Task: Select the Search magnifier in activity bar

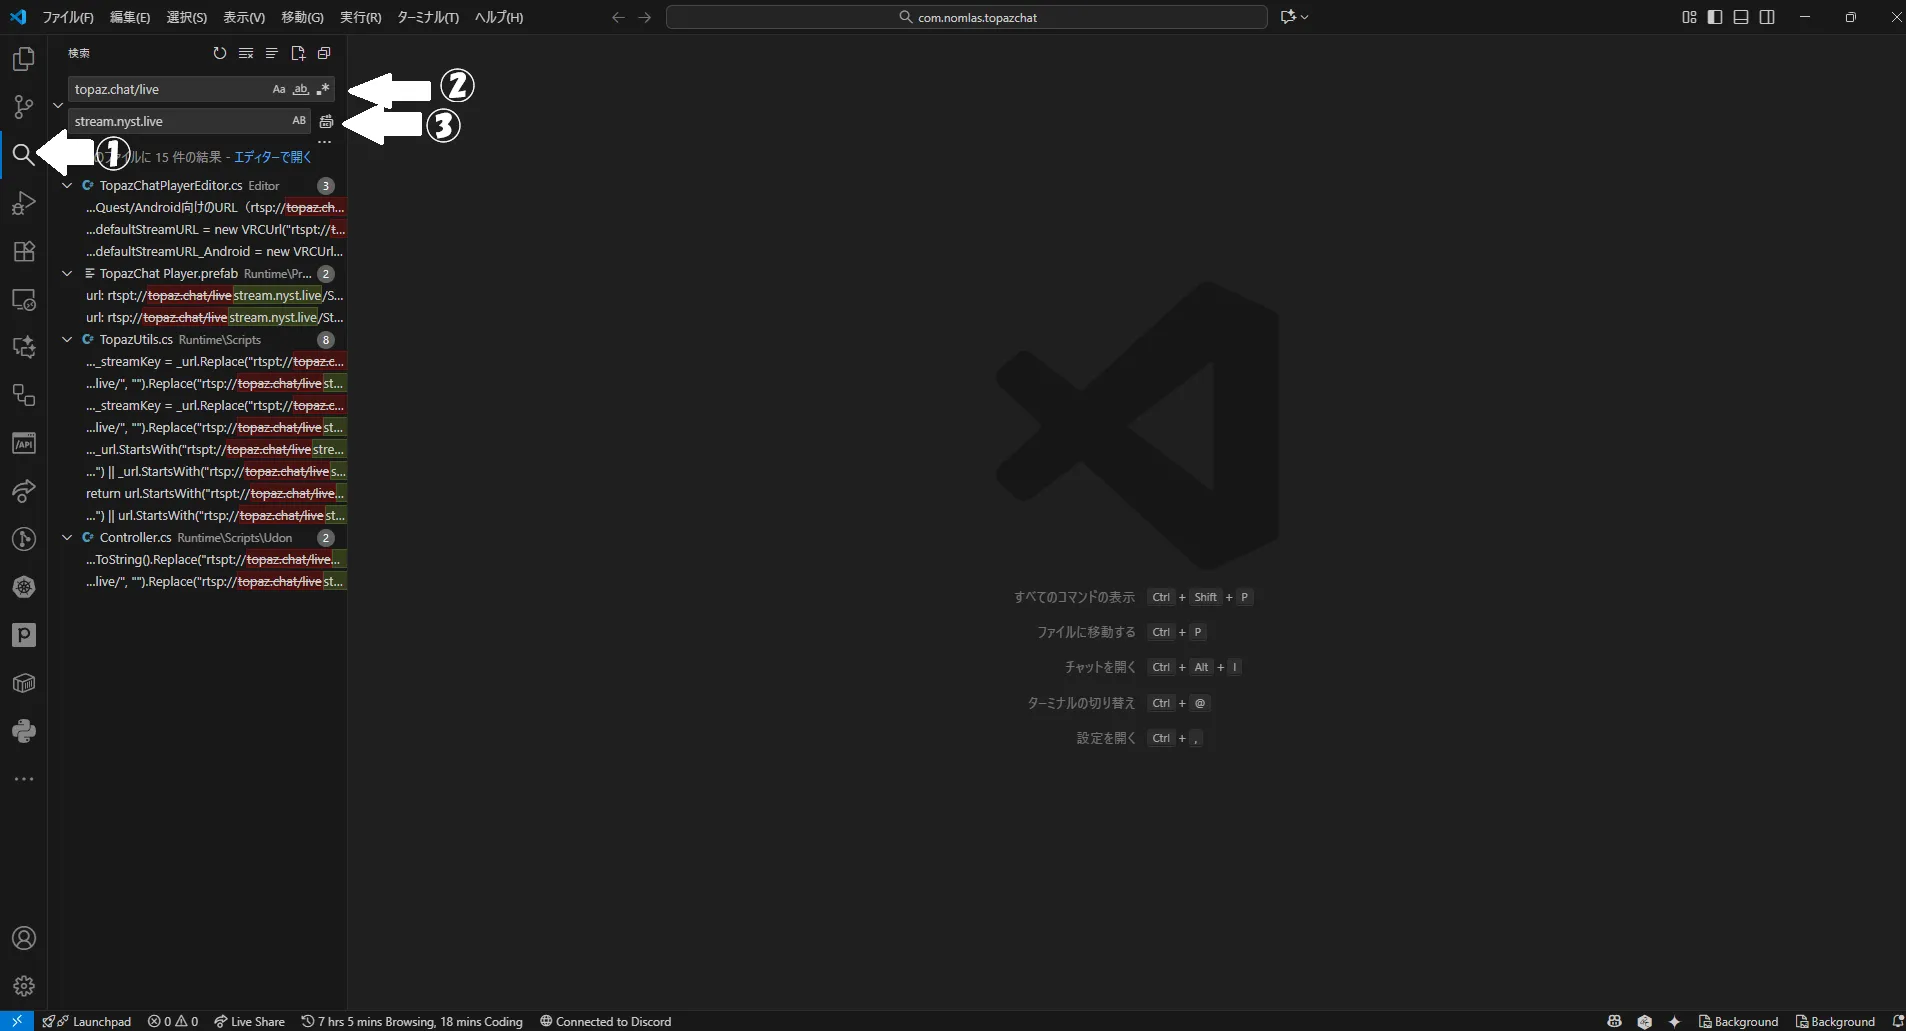Action: coord(23,155)
